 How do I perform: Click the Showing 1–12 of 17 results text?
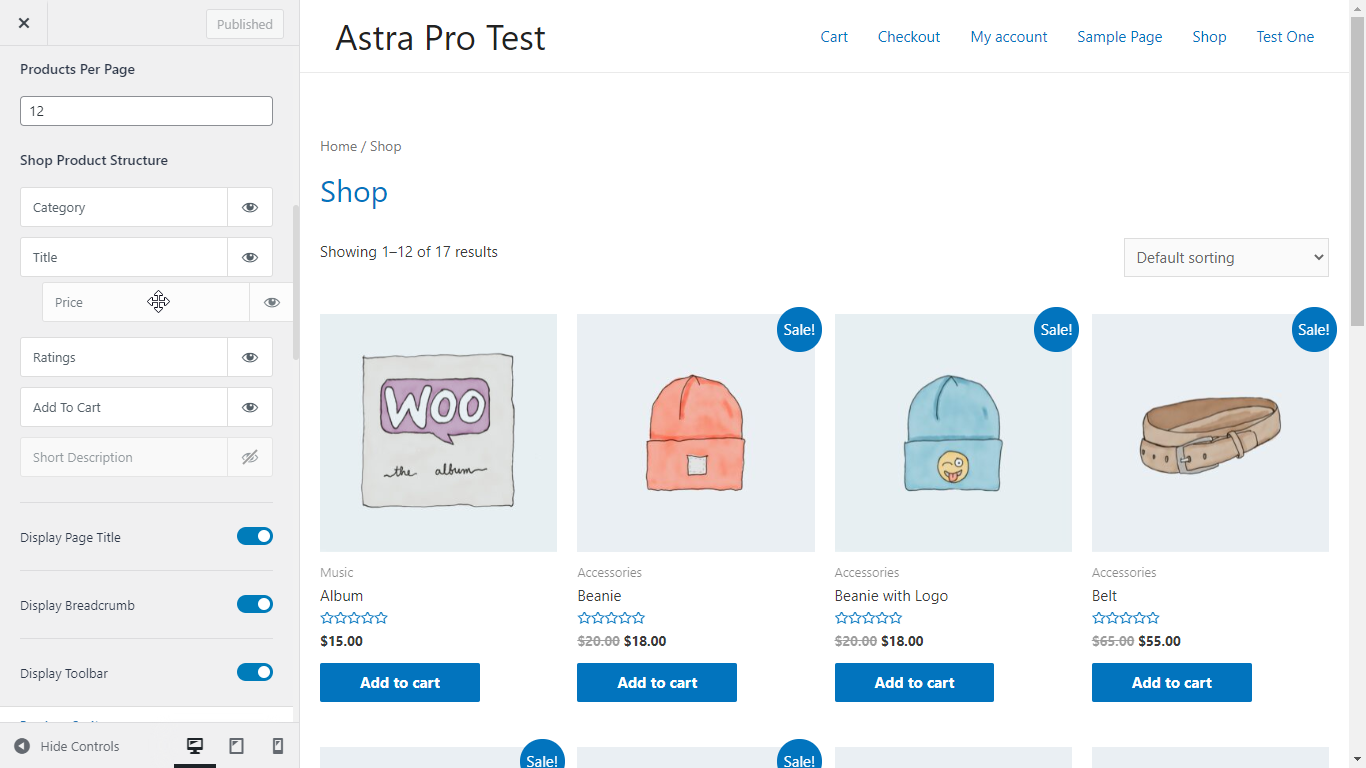click(x=409, y=252)
